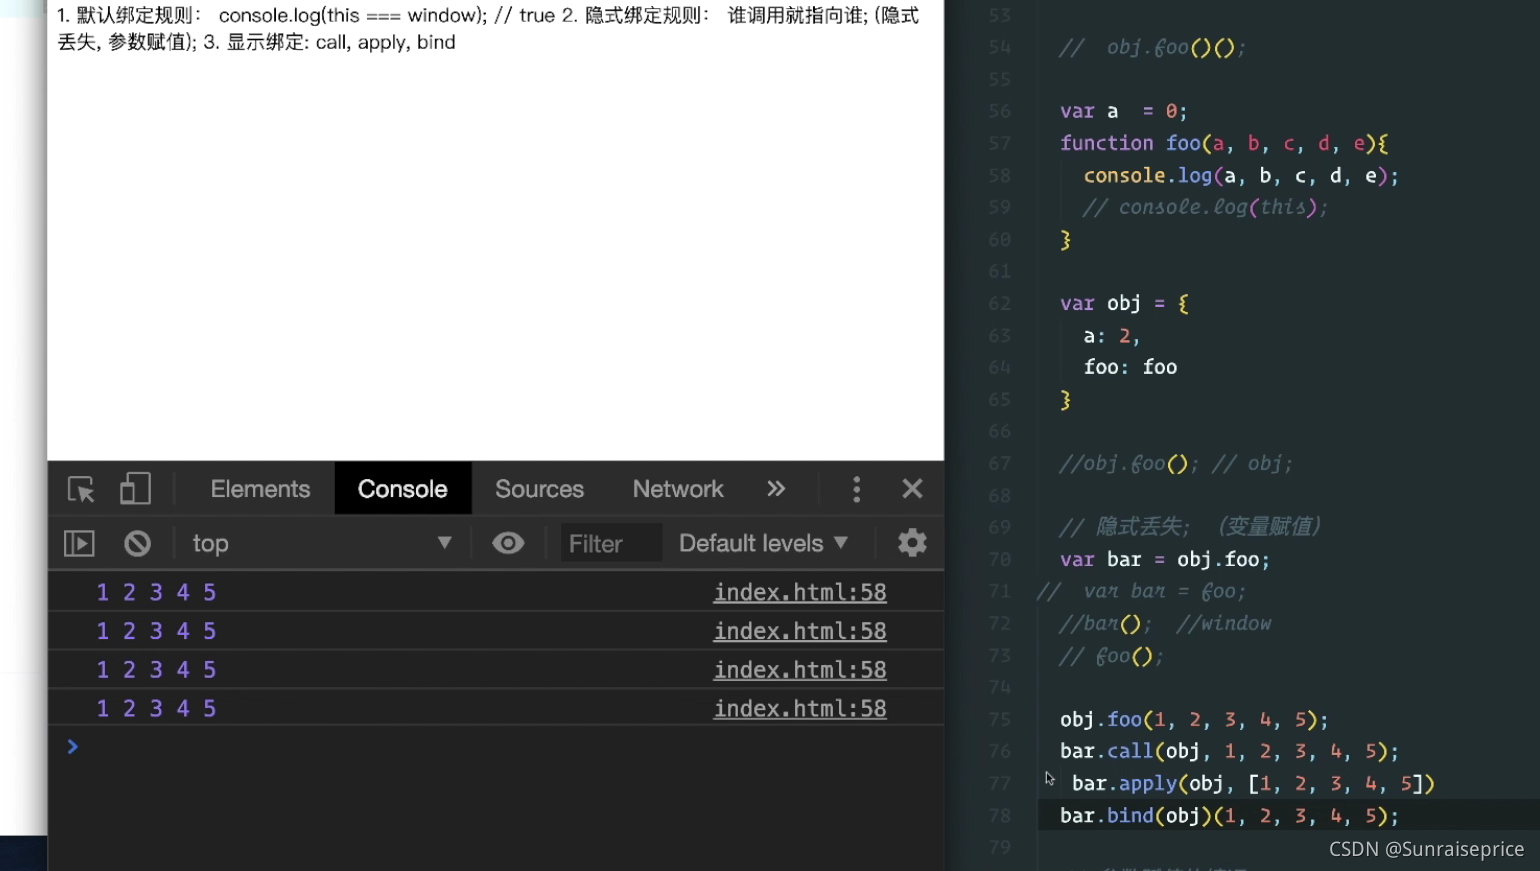Click editor line number 78
The image size is (1540, 871).
point(999,815)
